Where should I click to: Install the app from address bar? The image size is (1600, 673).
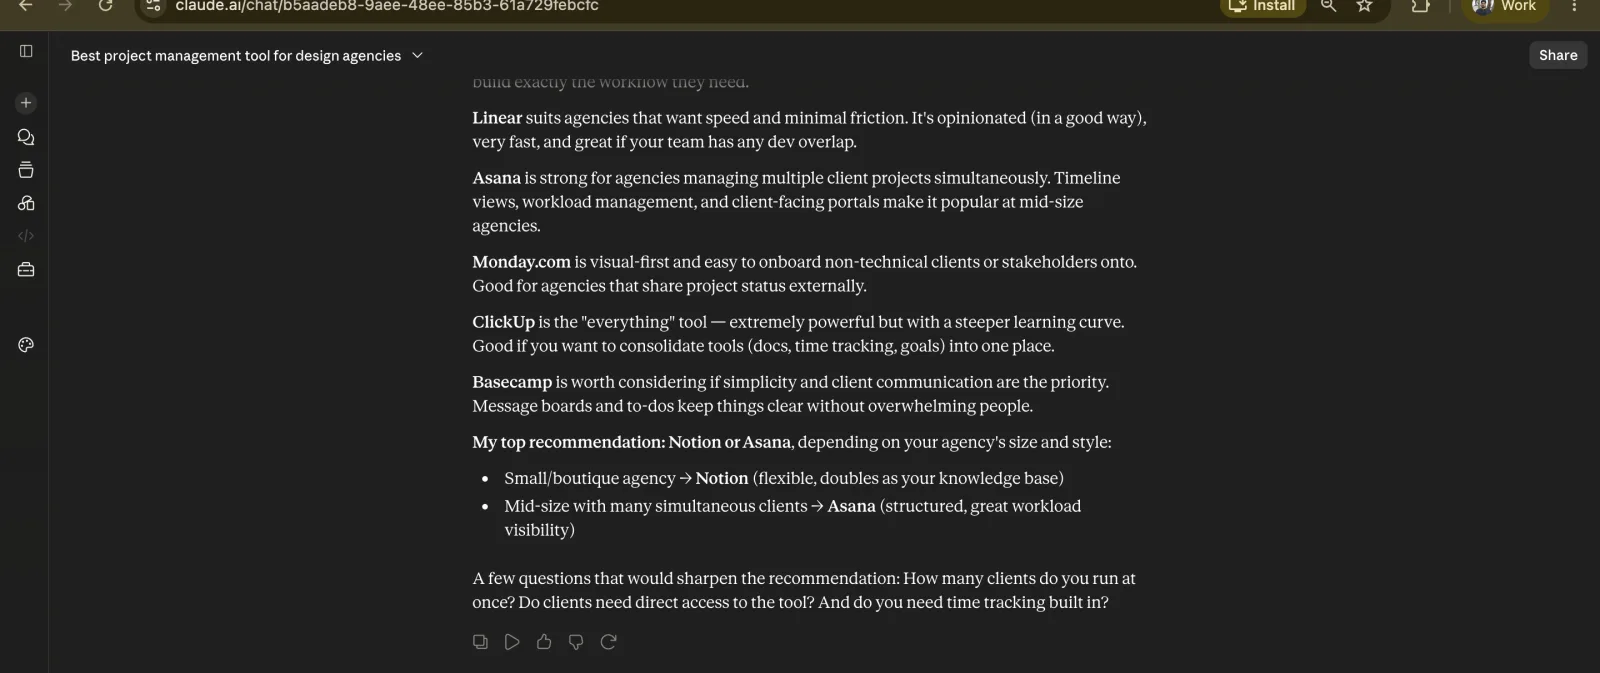(1263, 7)
